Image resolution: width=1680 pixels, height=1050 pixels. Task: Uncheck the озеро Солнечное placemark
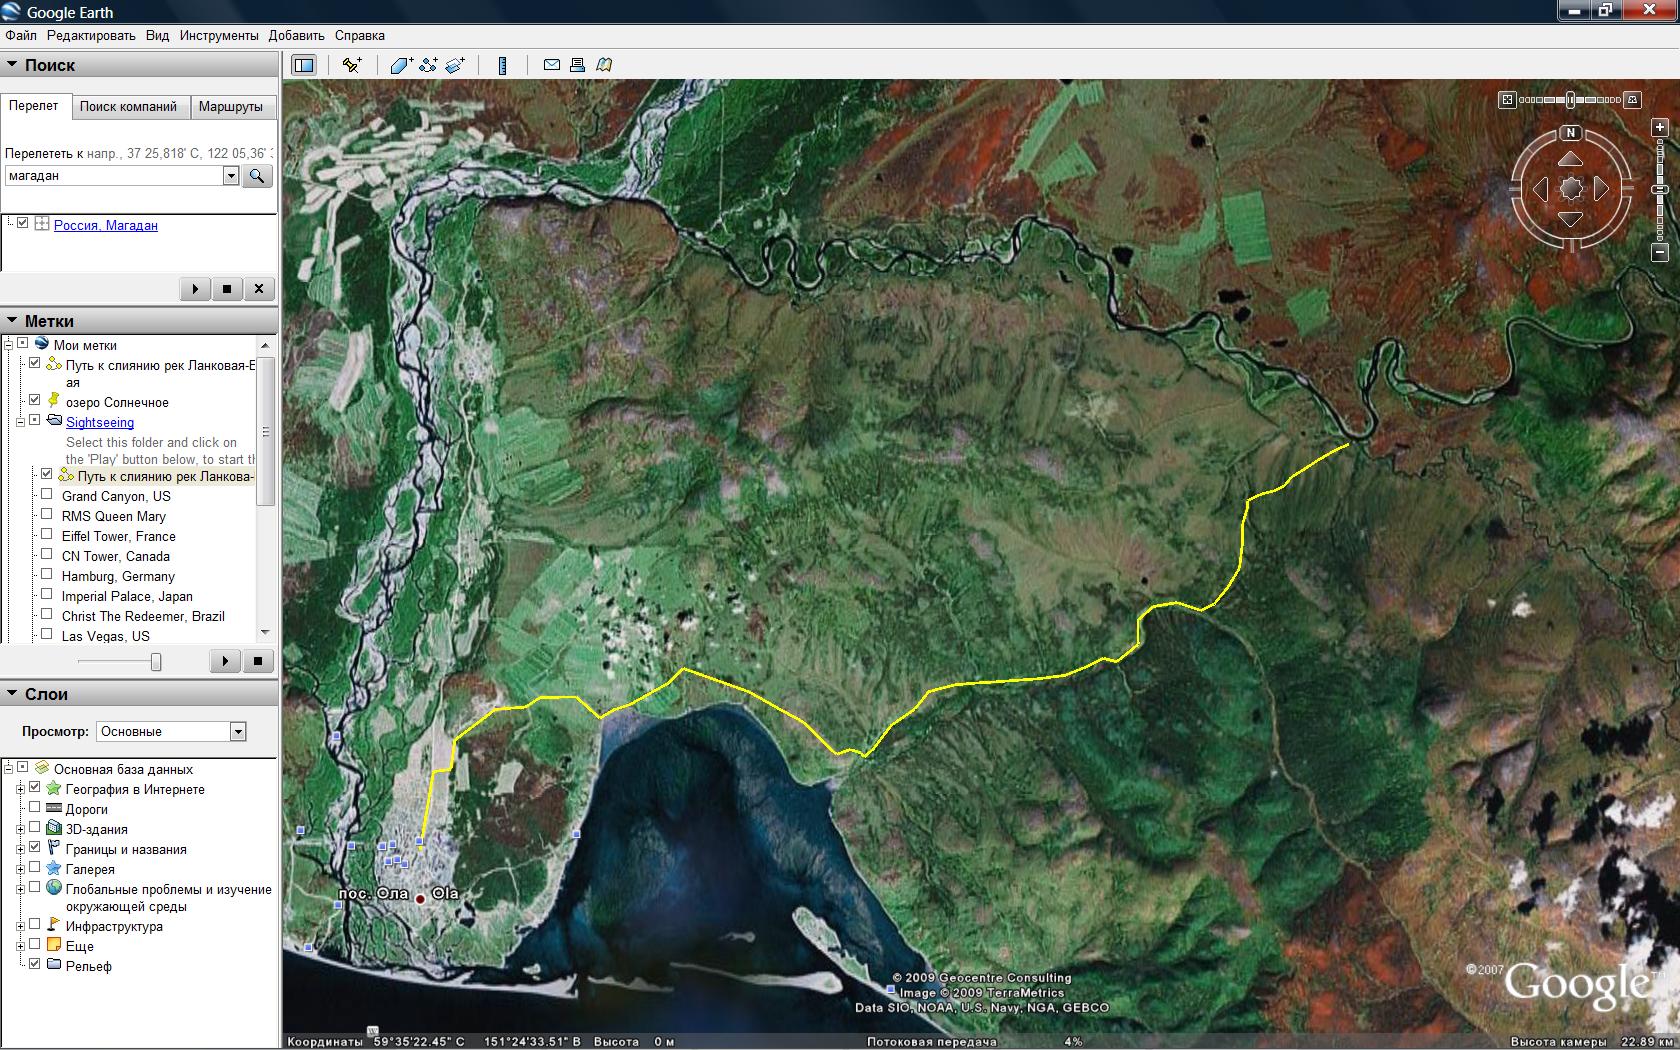click(x=35, y=401)
